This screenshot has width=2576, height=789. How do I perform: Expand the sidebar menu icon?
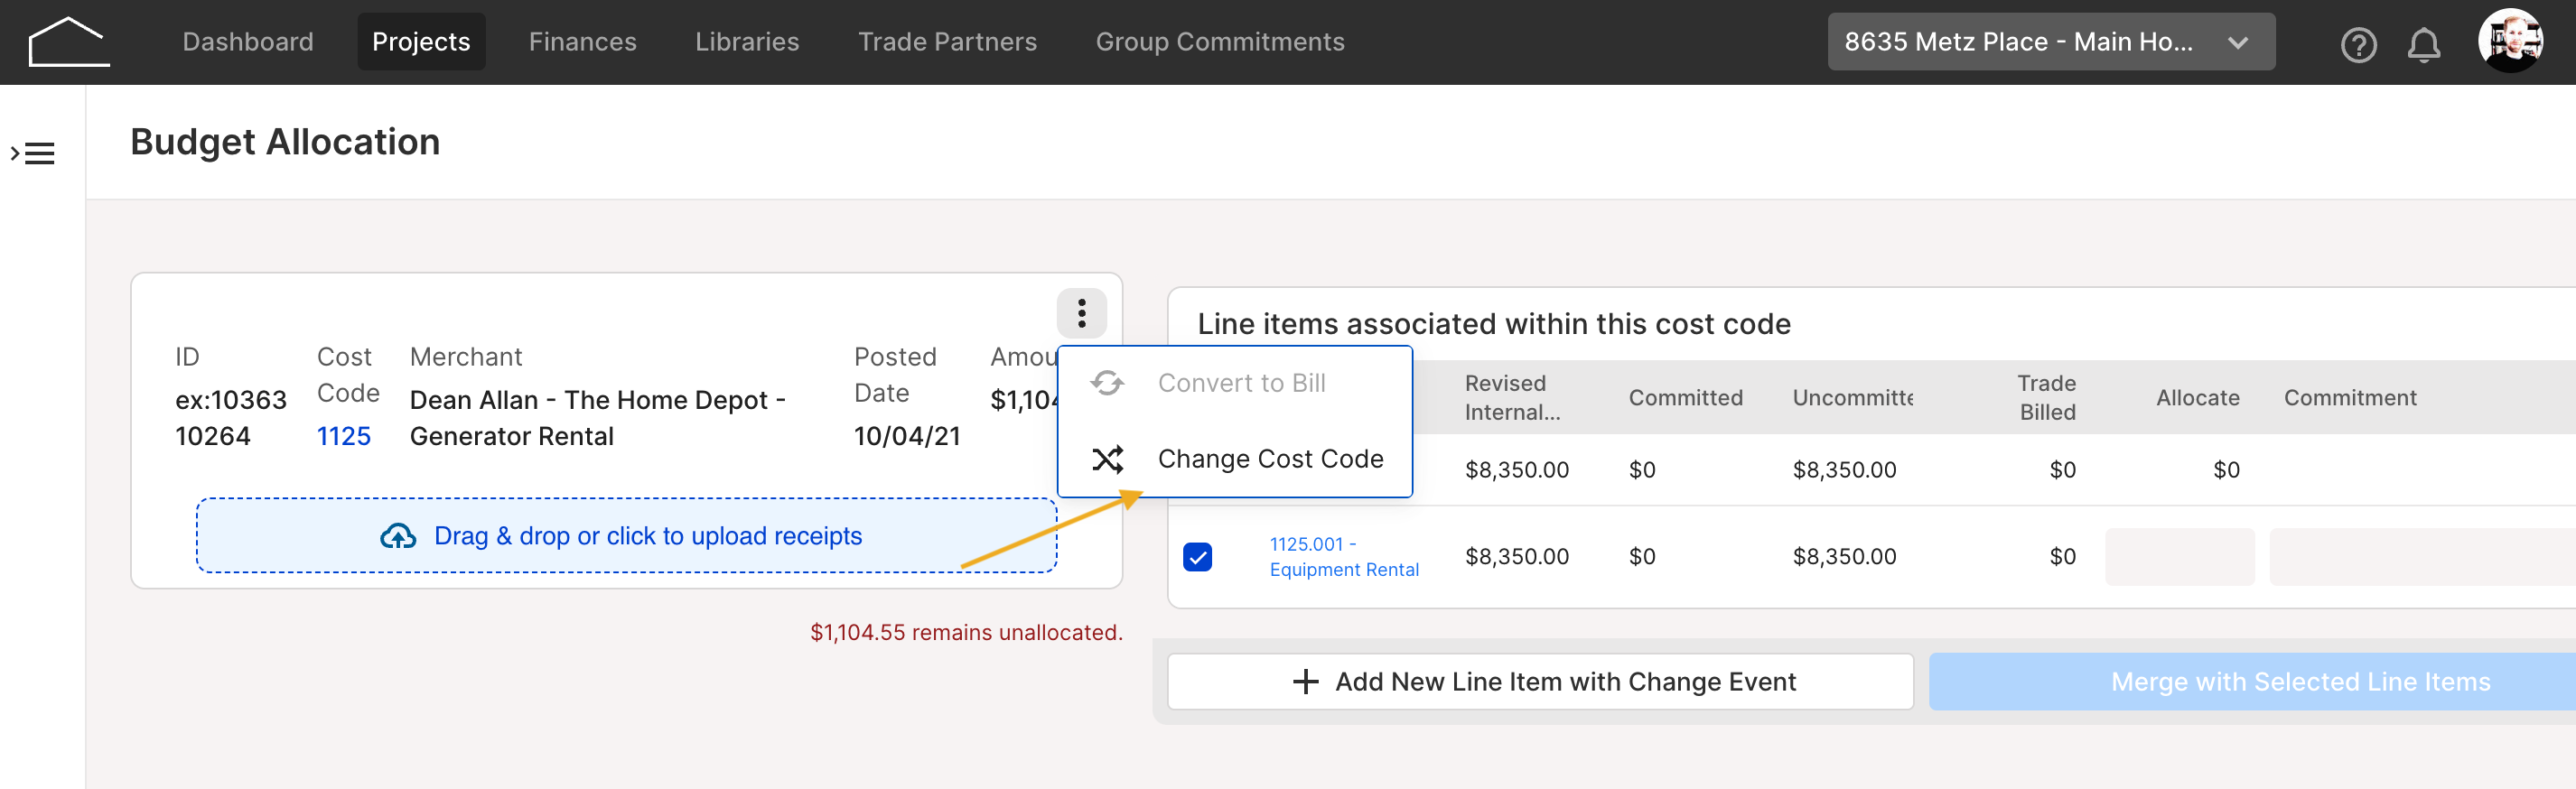coord(33,154)
